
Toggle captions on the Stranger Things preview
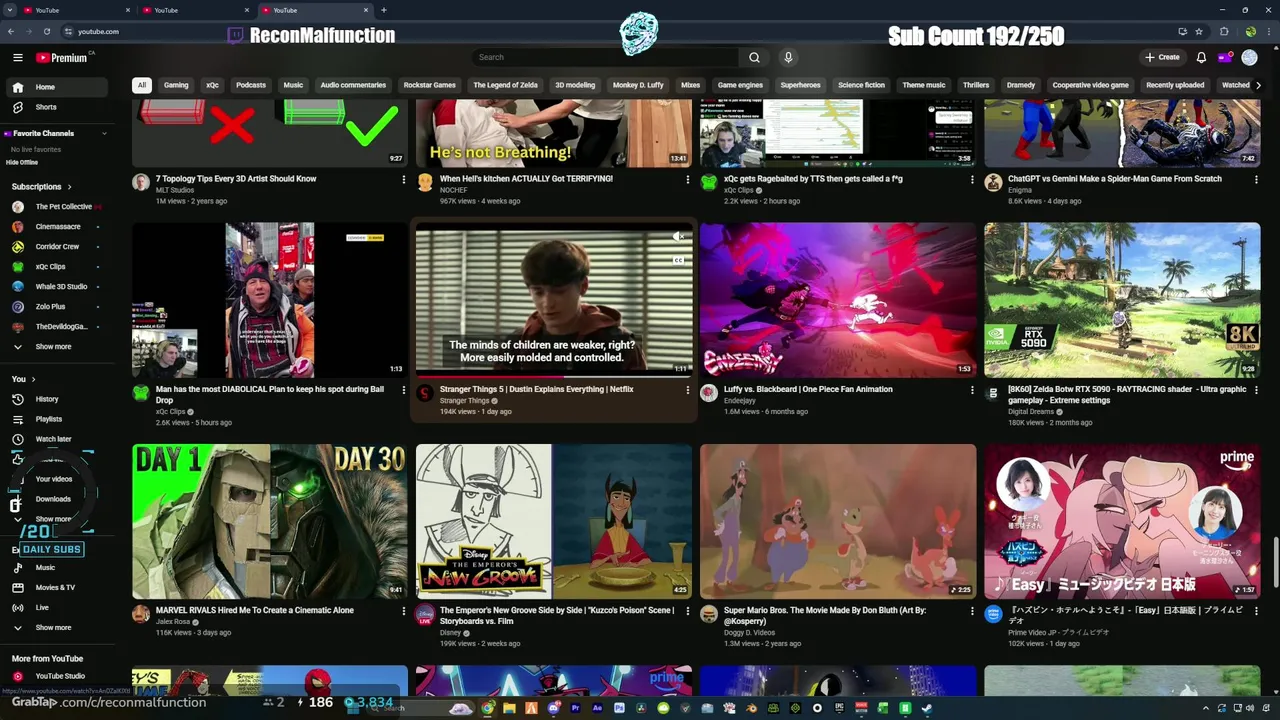tap(678, 260)
